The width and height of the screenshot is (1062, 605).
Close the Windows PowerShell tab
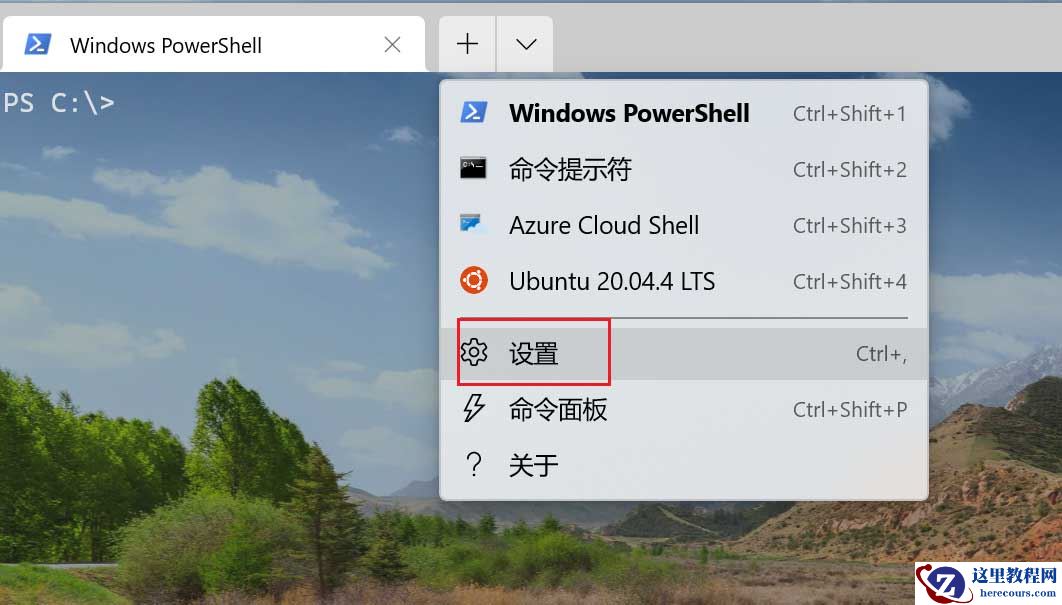tap(392, 44)
